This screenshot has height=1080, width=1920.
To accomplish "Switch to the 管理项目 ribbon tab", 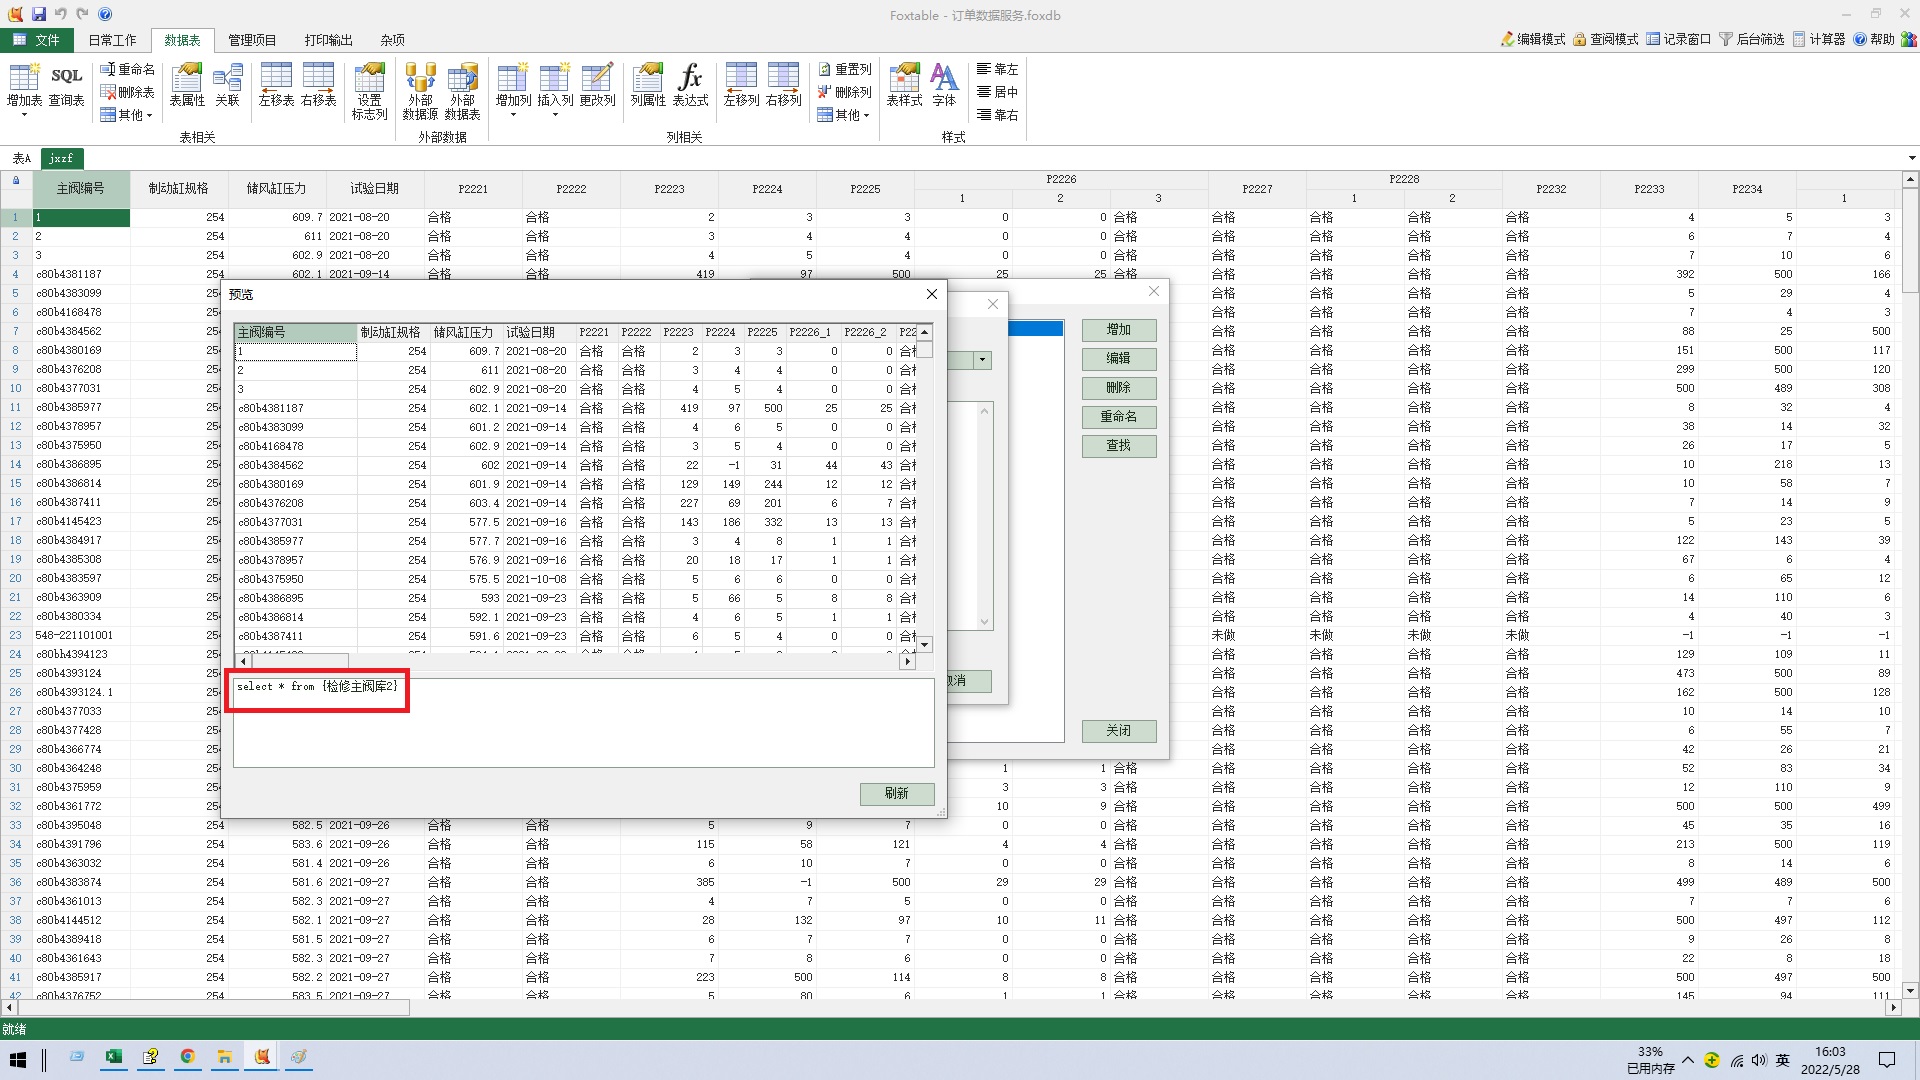I will [252, 40].
